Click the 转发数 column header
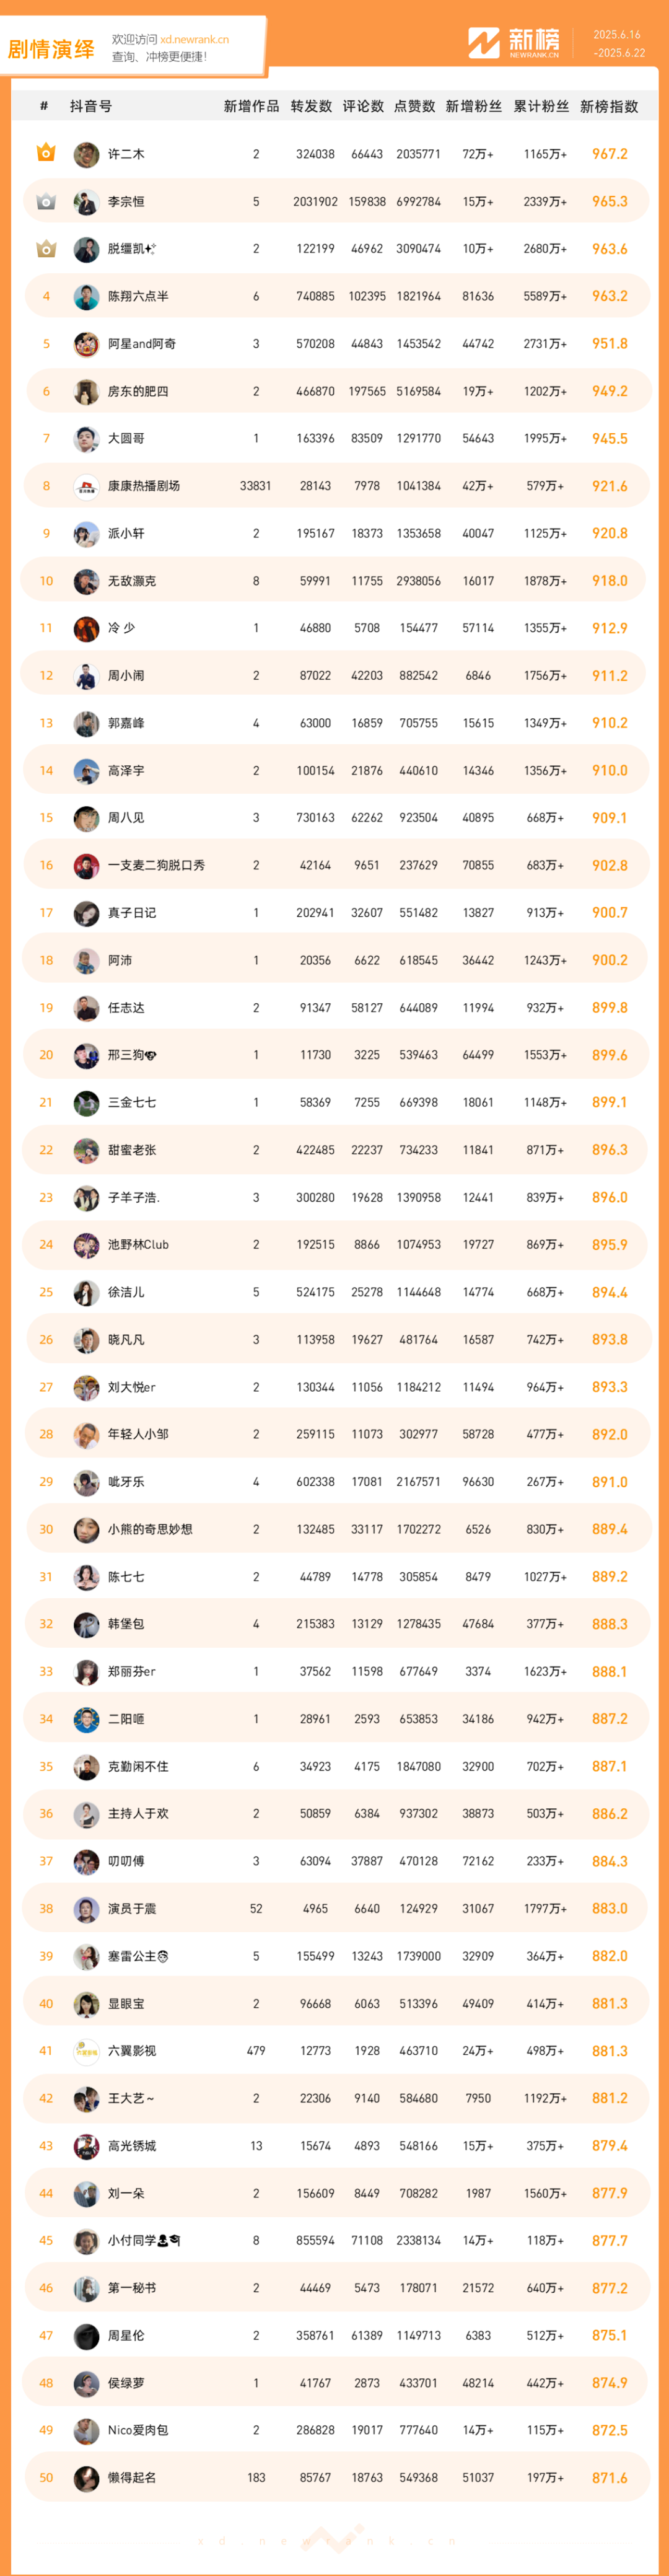Viewport: 669px width, 2576px height. (311, 106)
